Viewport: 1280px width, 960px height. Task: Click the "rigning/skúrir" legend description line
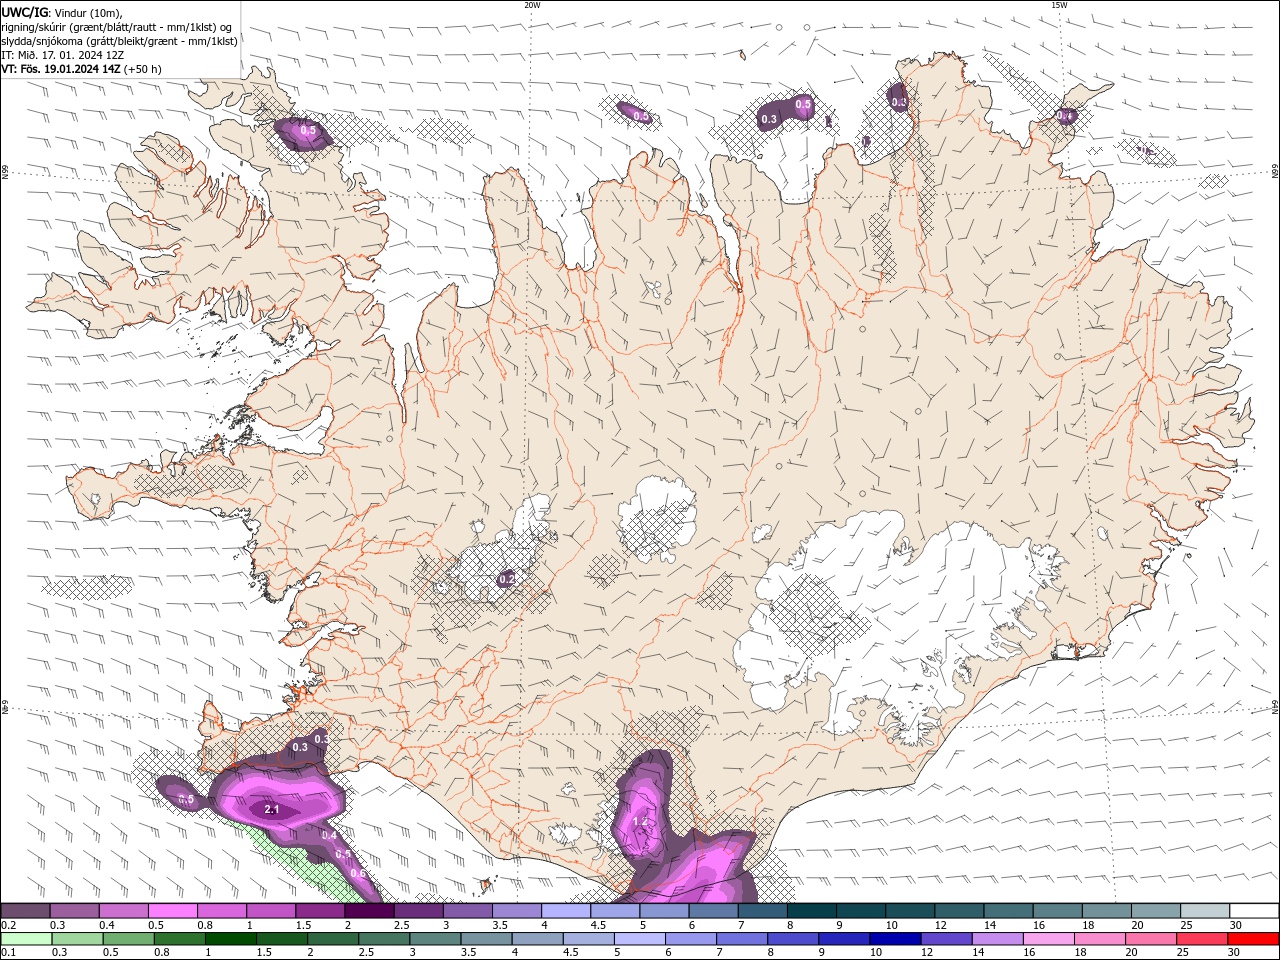point(117,27)
